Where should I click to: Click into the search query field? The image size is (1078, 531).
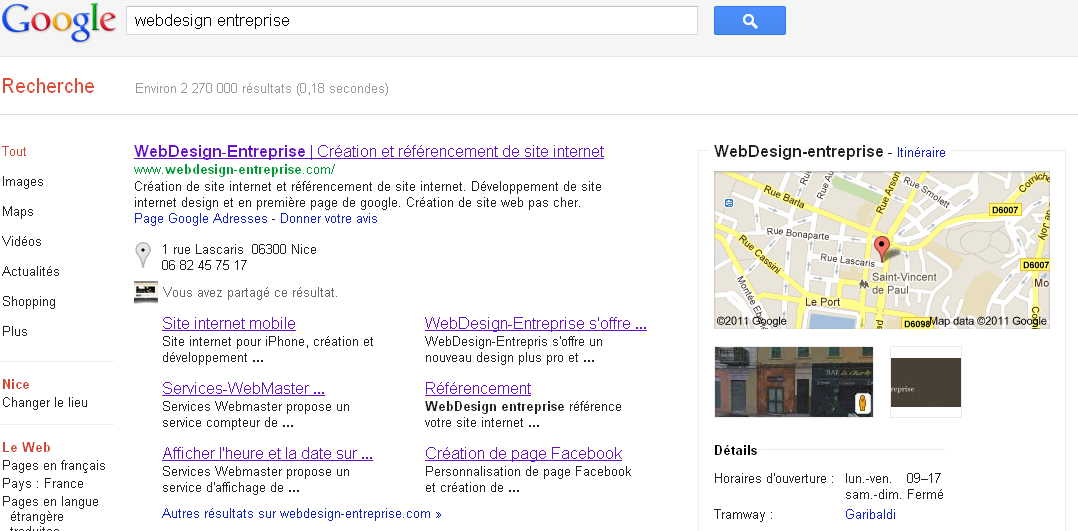[x=412, y=21]
